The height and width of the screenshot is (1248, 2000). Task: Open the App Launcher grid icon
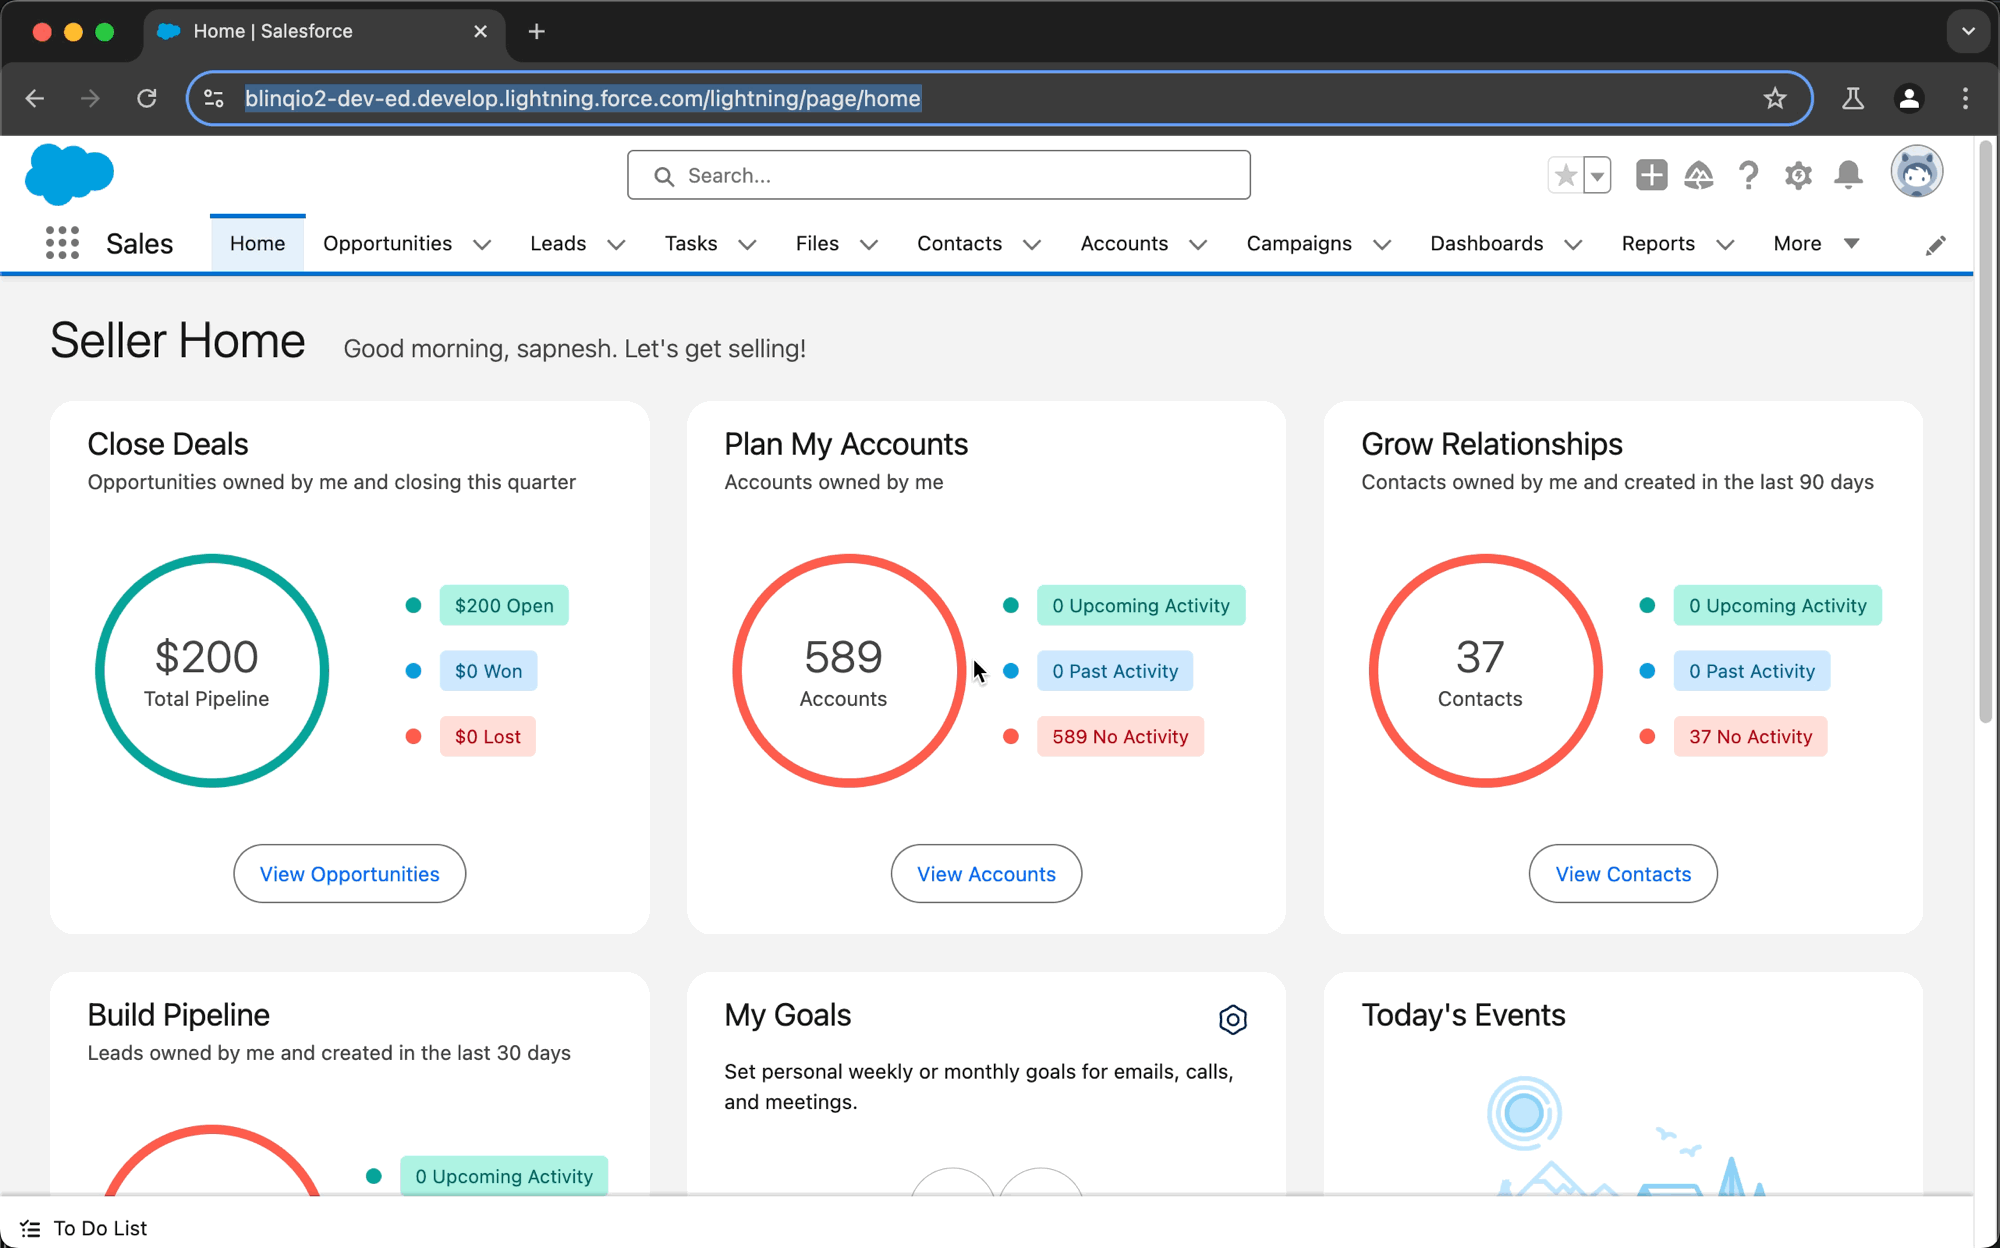pyautogui.click(x=62, y=243)
